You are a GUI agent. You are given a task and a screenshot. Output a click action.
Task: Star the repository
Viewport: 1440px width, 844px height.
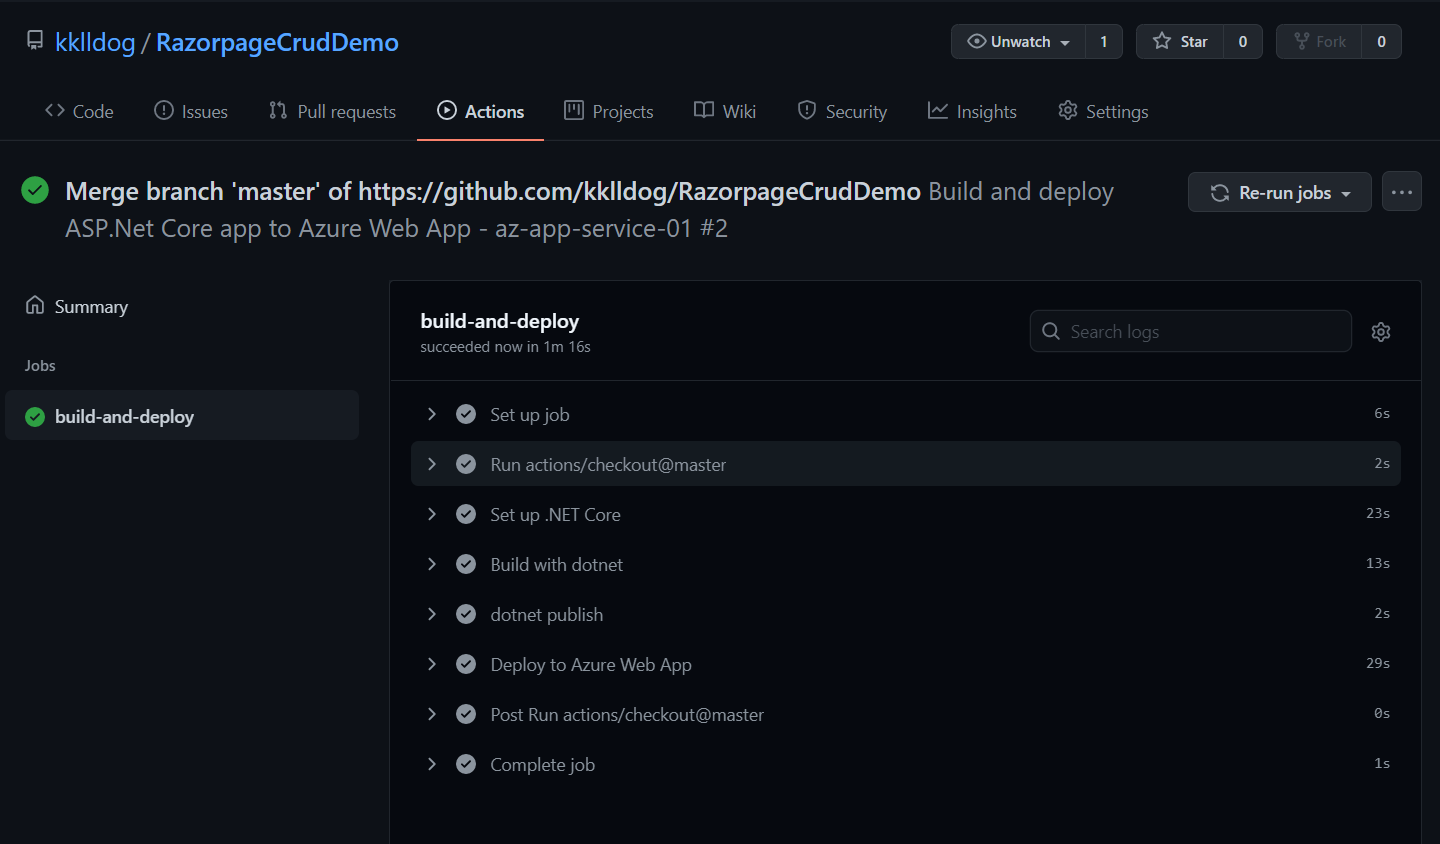[1180, 41]
